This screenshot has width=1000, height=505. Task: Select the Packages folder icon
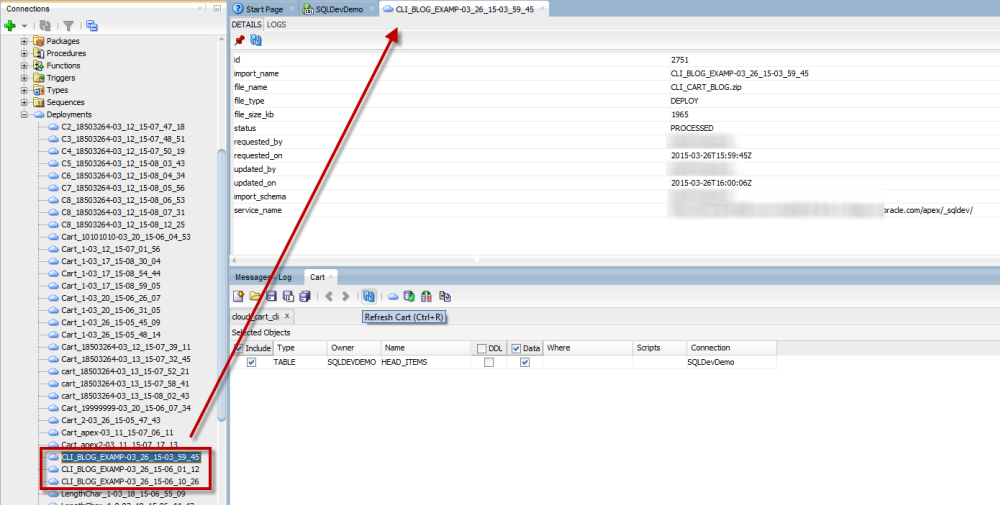tap(38, 41)
